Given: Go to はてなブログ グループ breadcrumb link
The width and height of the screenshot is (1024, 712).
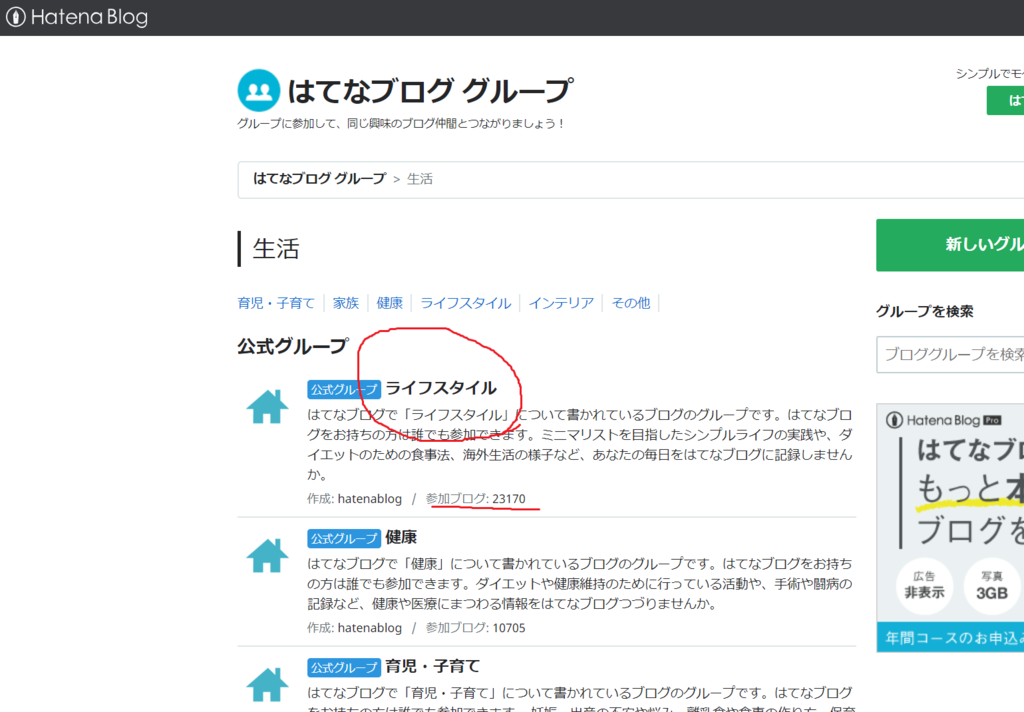Looking at the screenshot, I should tap(319, 178).
